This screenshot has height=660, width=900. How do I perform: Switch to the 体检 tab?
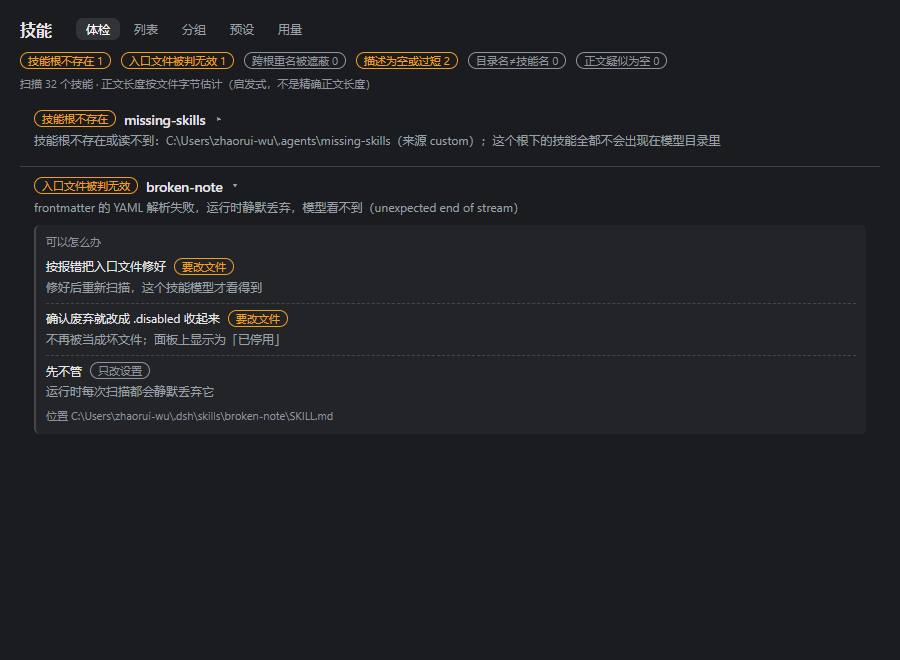point(98,29)
